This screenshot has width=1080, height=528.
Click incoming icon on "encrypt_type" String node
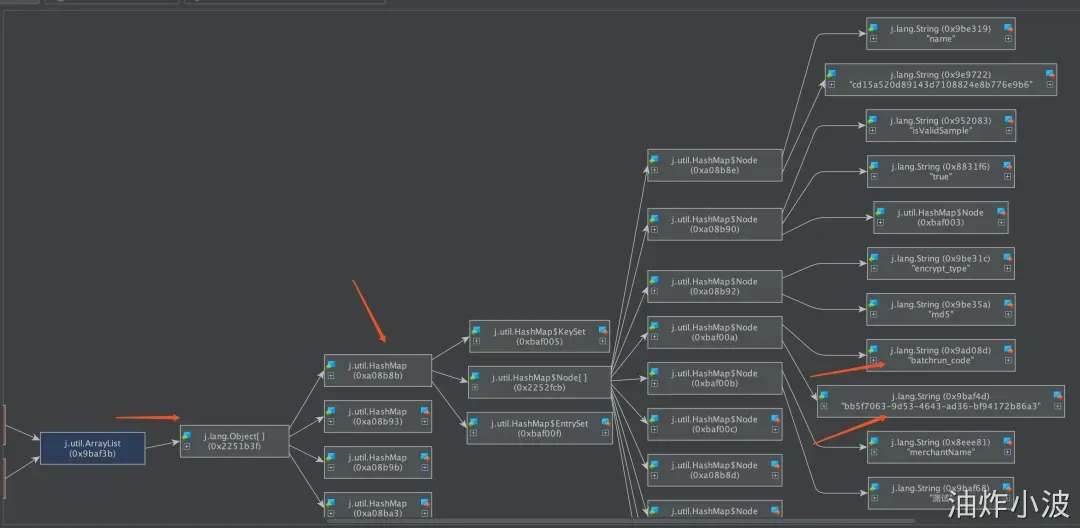(x=873, y=257)
